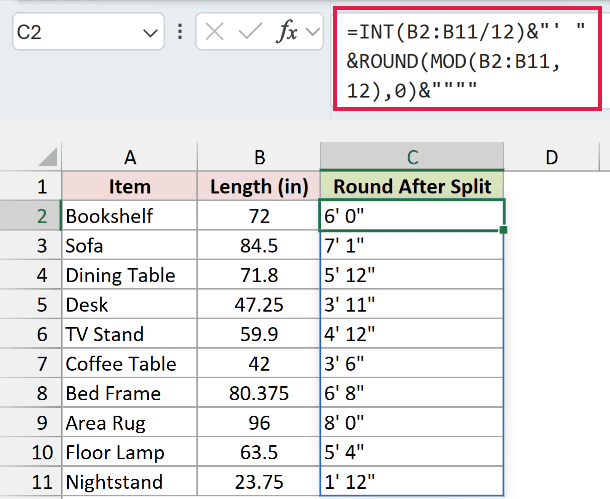This screenshot has width=610, height=499.
Task: Select row 4 header
Action: (31, 275)
